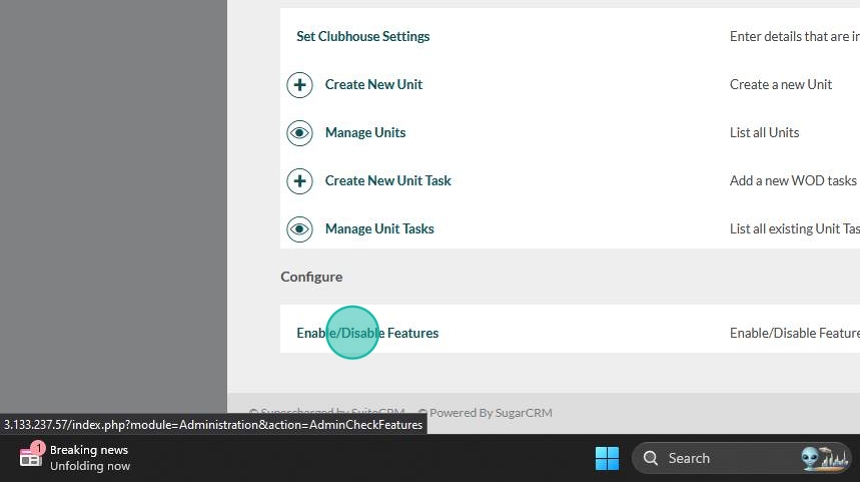Click the eye icon beside Manage Unit Tasks

tap(300, 229)
